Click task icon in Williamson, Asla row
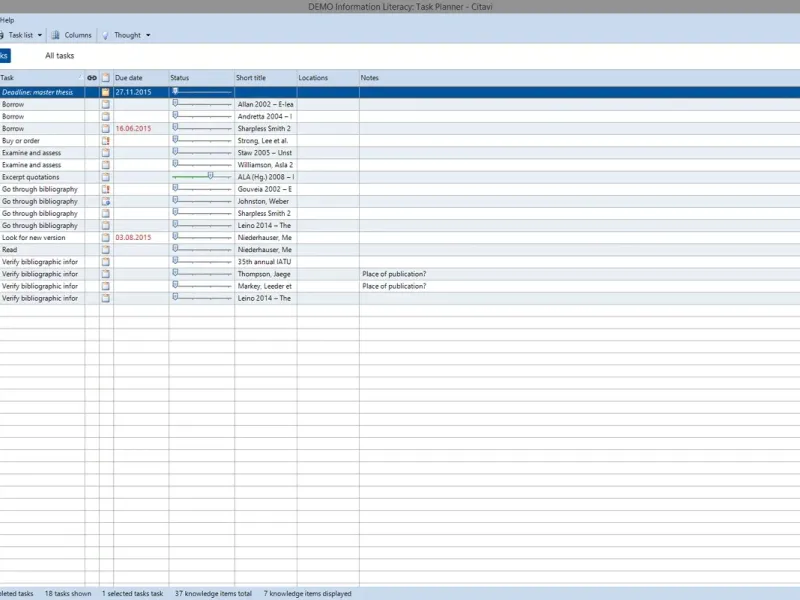800x600 pixels. click(106, 165)
